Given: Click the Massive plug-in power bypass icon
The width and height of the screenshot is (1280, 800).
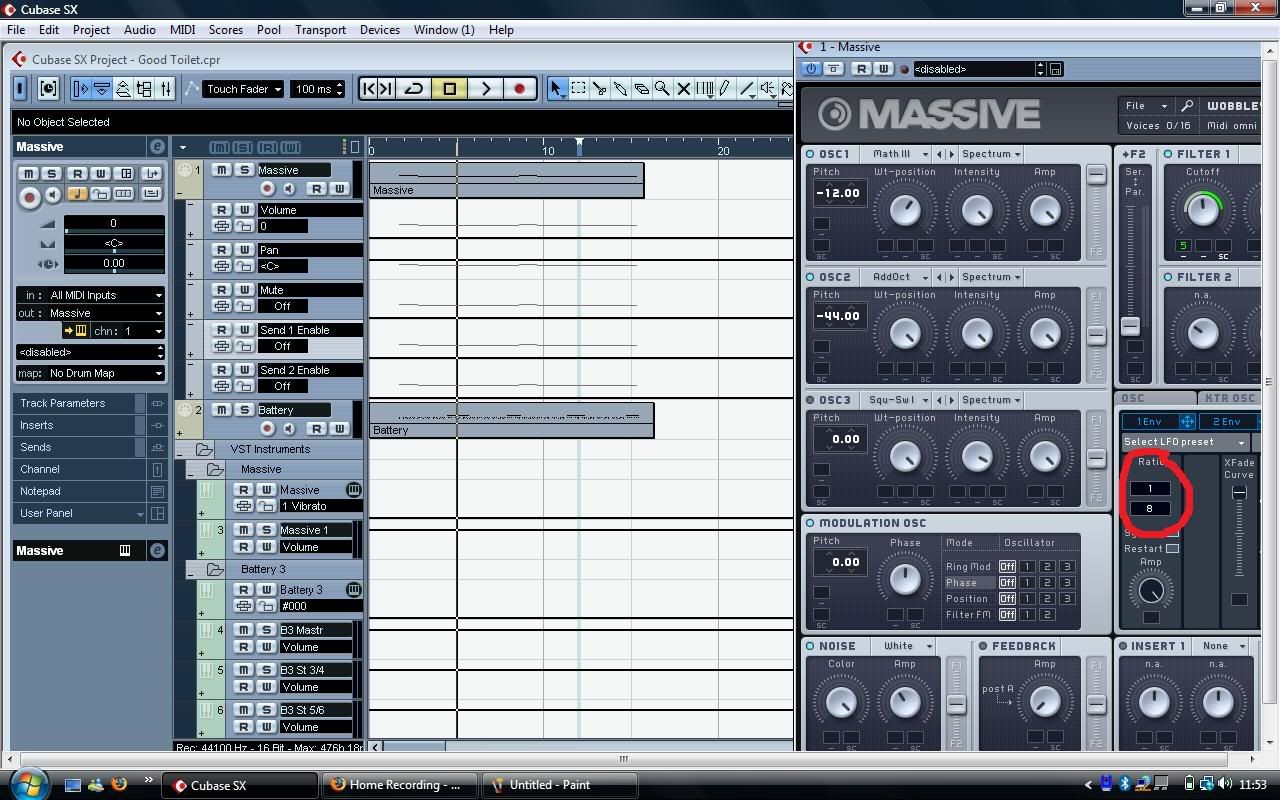Looking at the screenshot, I should pyautogui.click(x=811, y=69).
